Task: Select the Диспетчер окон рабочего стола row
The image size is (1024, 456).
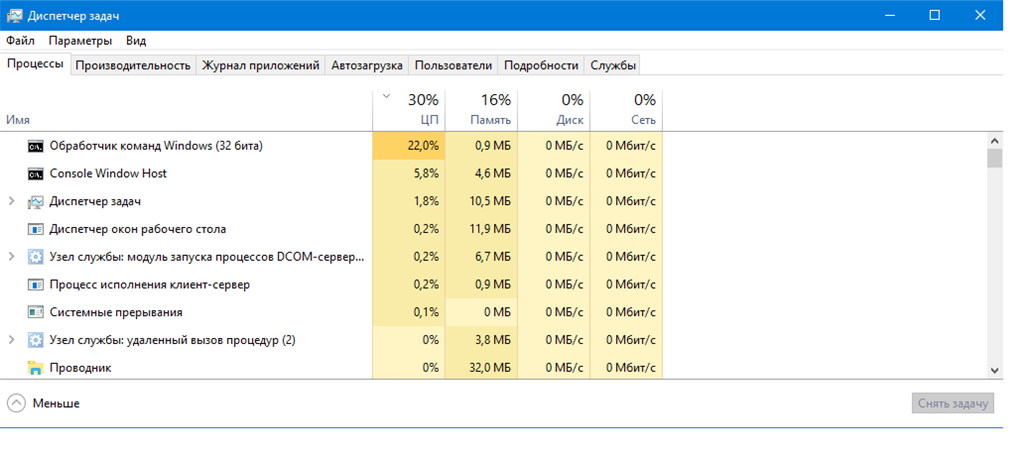Action: click(x=332, y=229)
